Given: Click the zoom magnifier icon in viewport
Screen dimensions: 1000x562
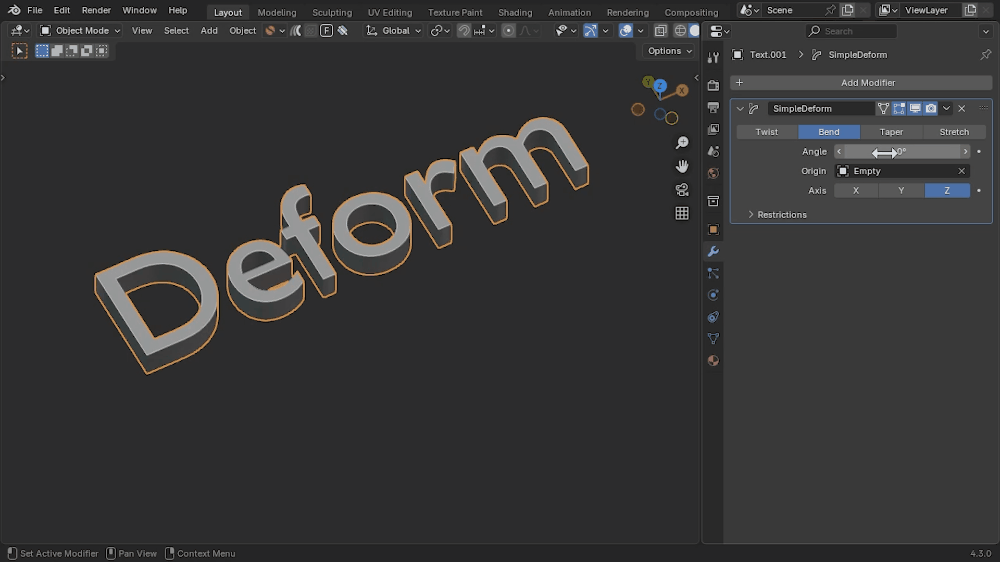Looking at the screenshot, I should point(682,142).
